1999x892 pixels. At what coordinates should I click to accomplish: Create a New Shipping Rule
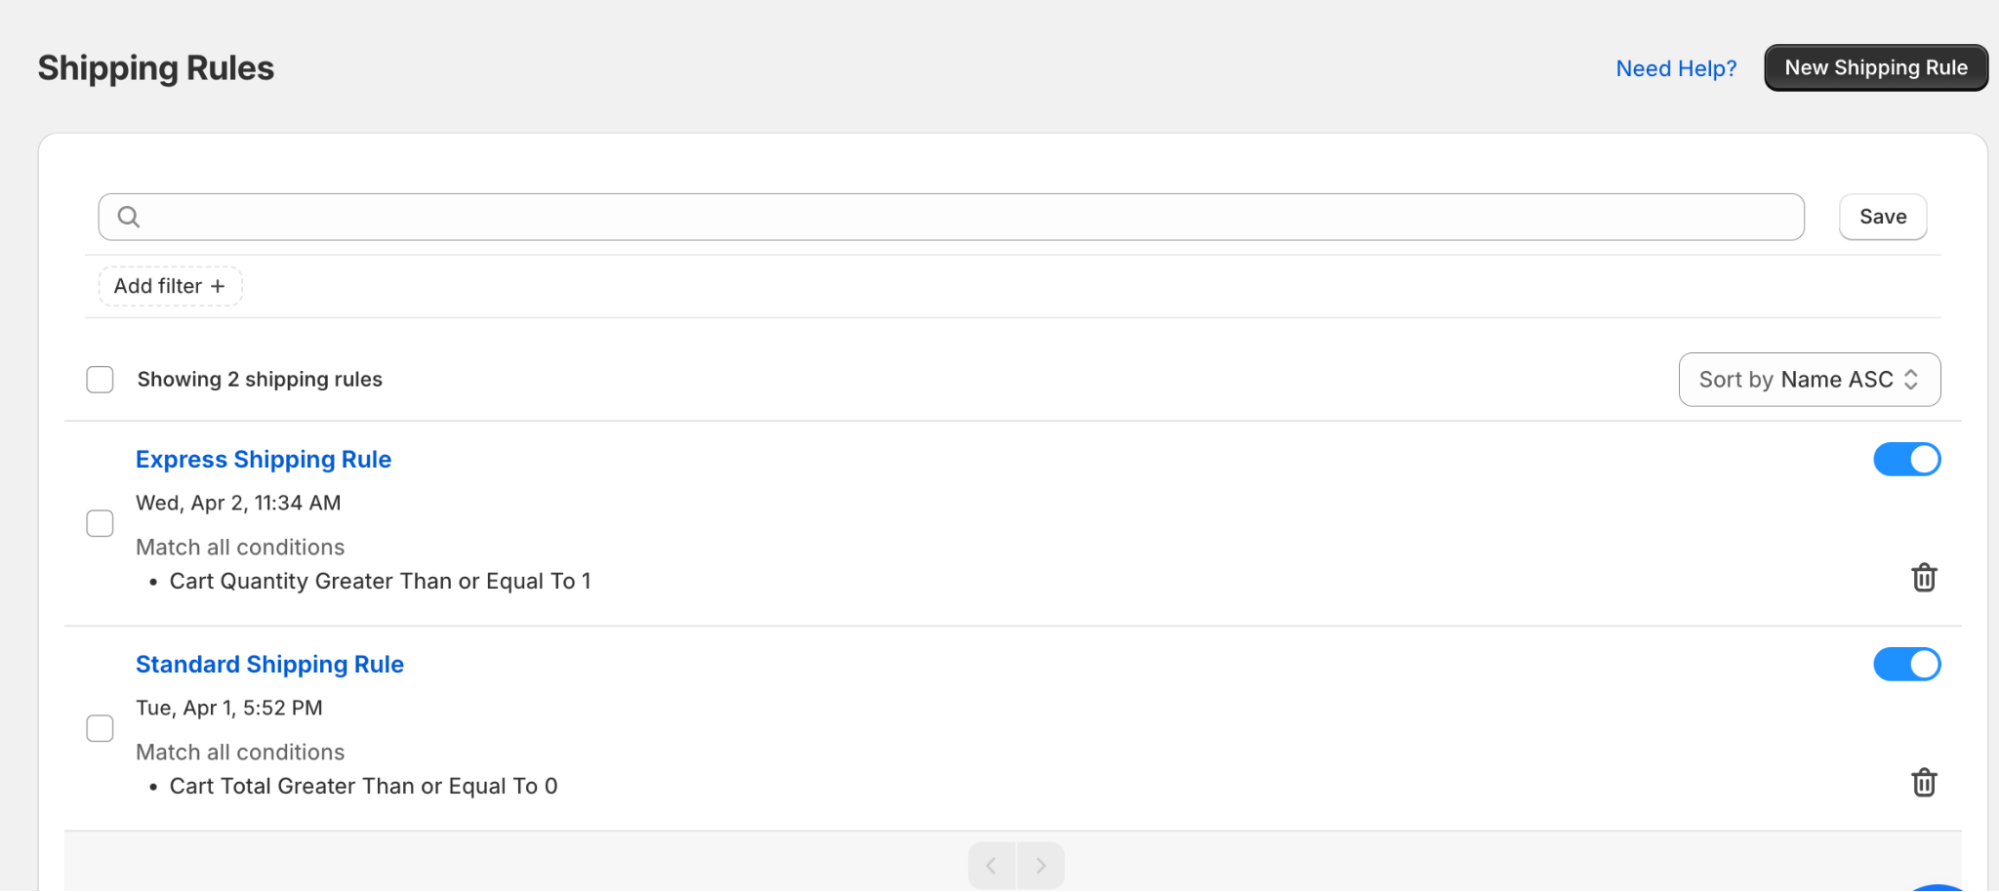pyautogui.click(x=1876, y=68)
